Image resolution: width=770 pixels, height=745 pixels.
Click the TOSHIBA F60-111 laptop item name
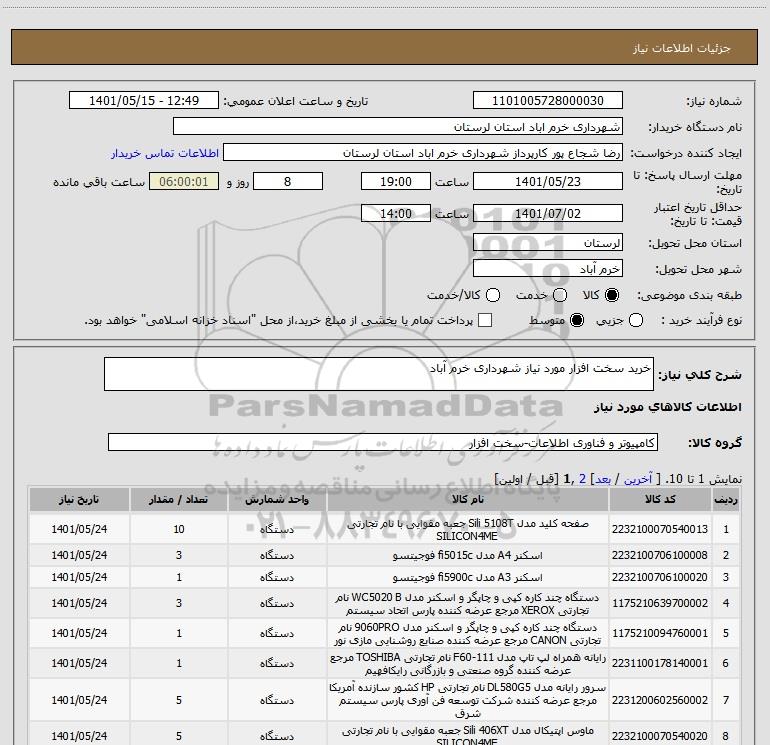pos(468,663)
